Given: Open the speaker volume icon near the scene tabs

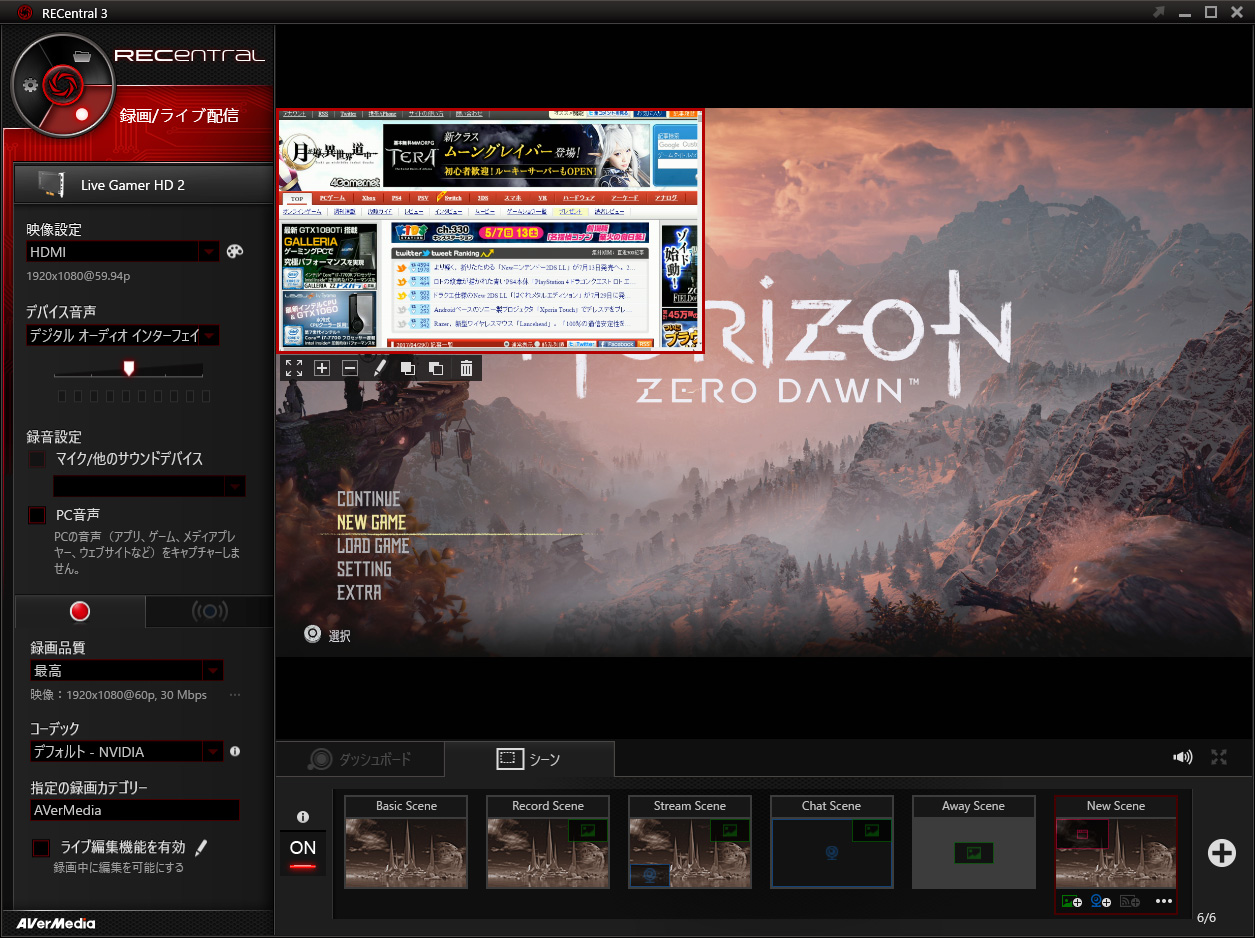Looking at the screenshot, I should [x=1183, y=757].
